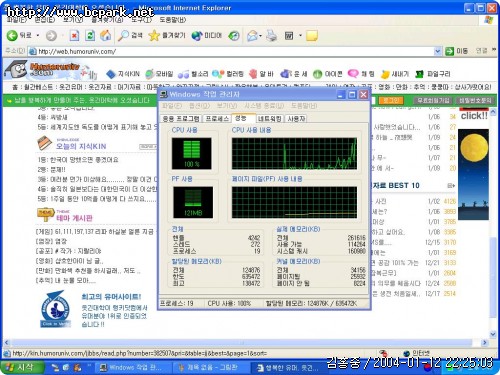Screen dimensions: 500x375
Task: Open the Back button history dropdown arrow
Action: pyautogui.click(x=38, y=35)
